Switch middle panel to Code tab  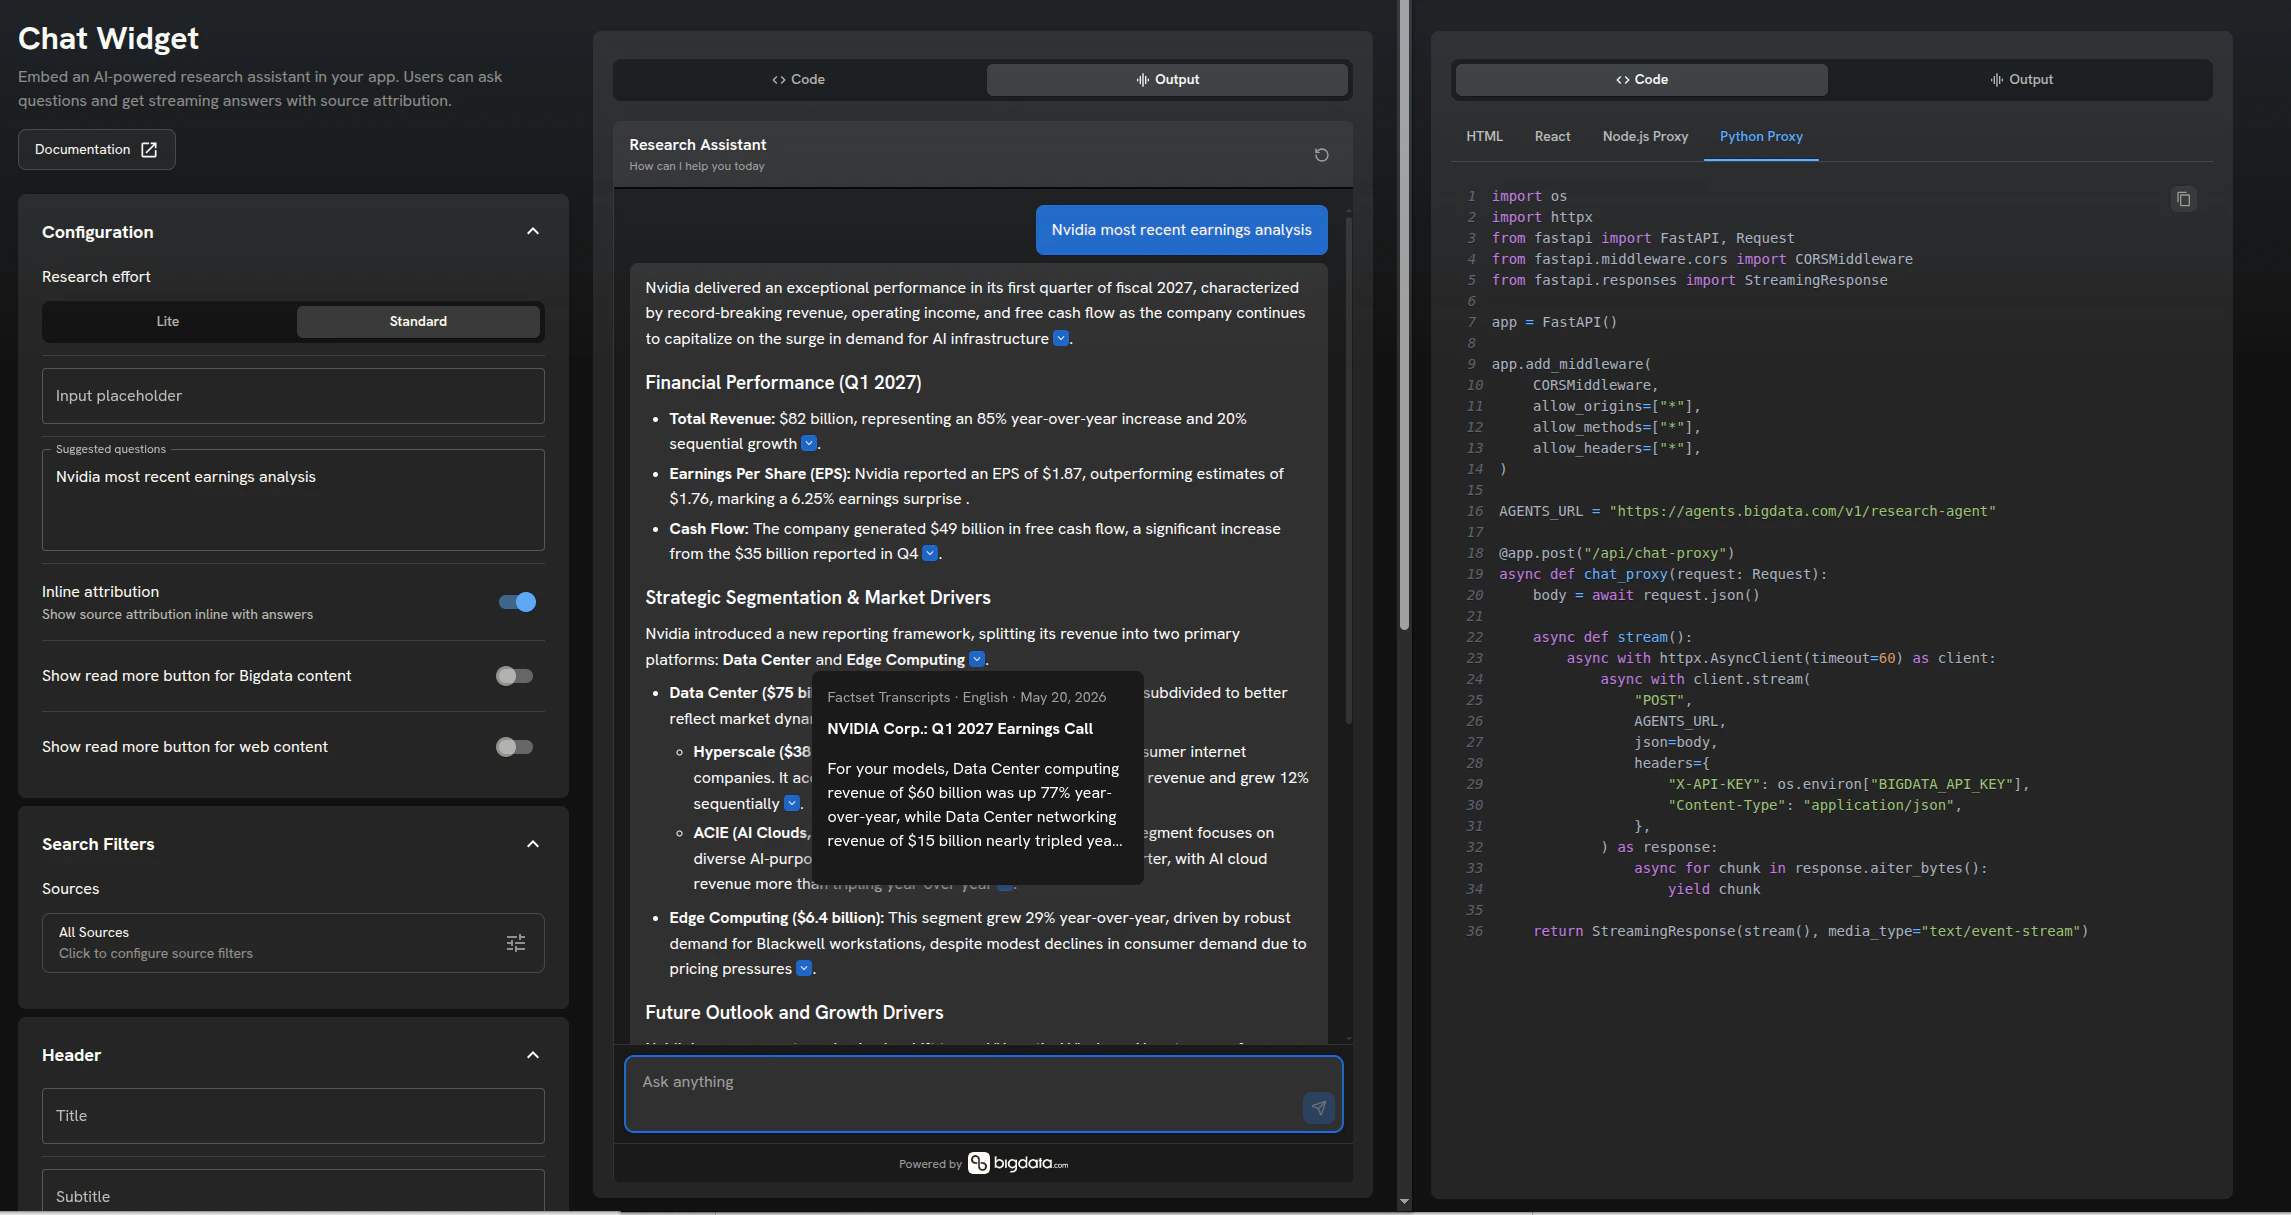point(798,80)
